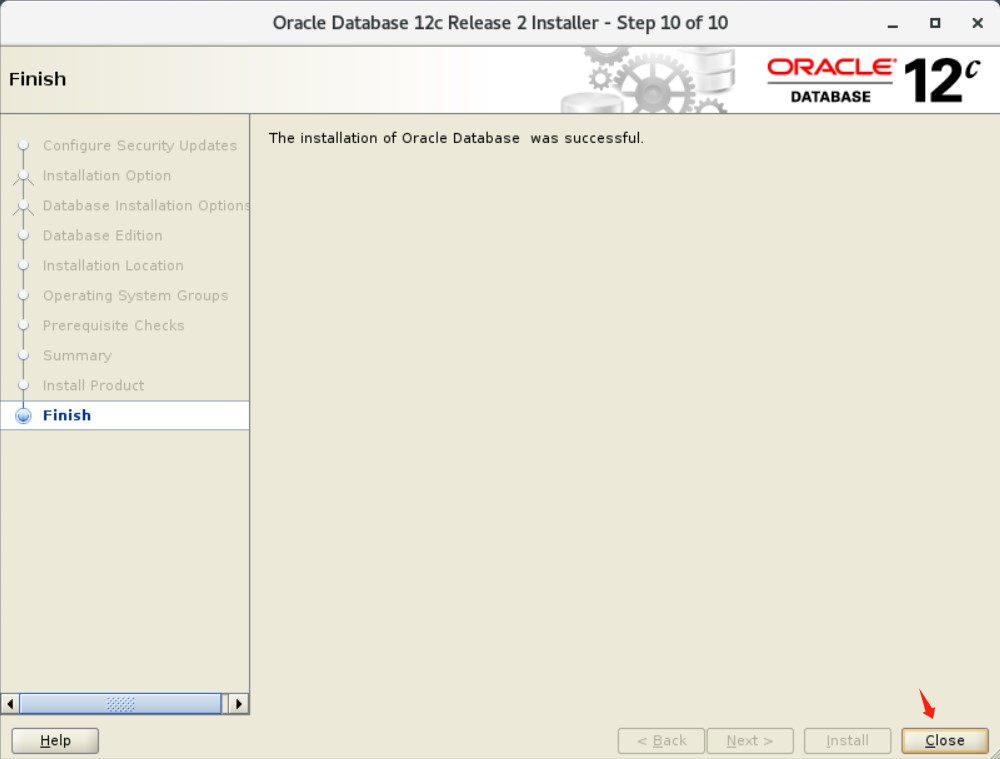Select the Prerequisite Checks step
This screenshot has width=1000, height=759.
[114, 325]
